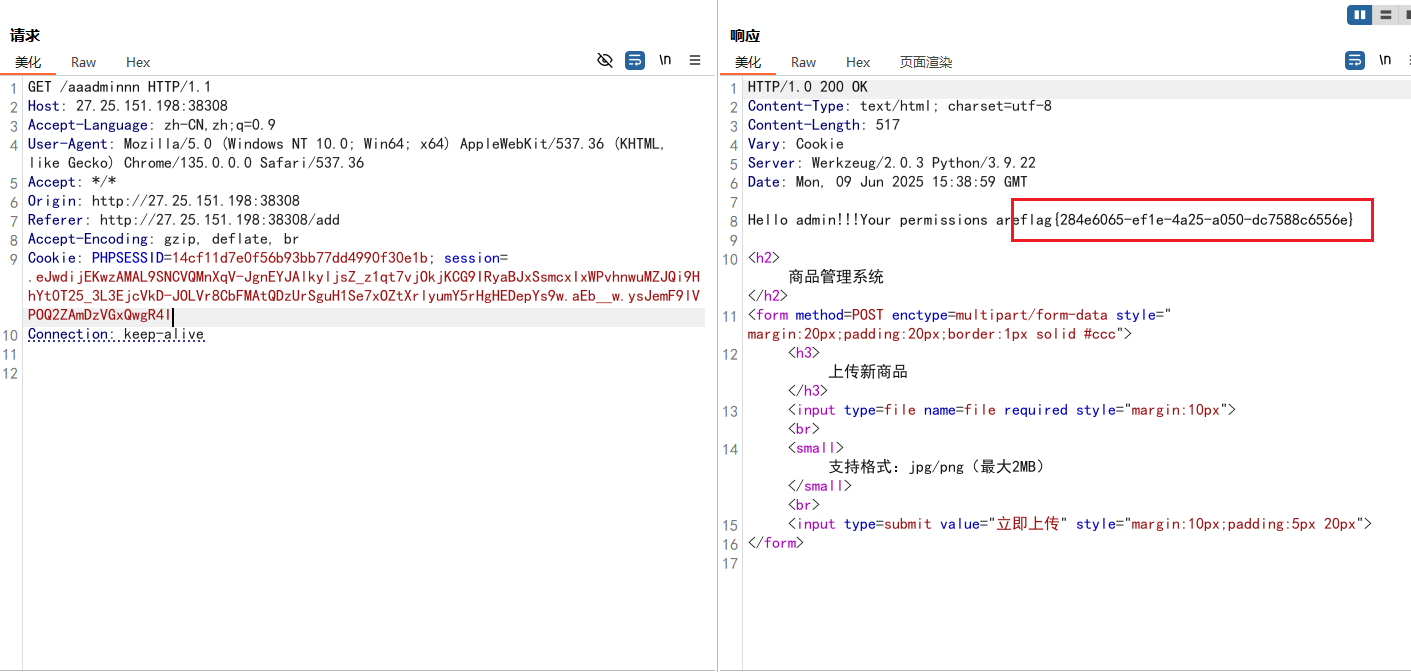Screen dimensions: 1411x672
Task: Click flag{284e6065...} text in response
Action: pyautogui.click(x=1186, y=220)
